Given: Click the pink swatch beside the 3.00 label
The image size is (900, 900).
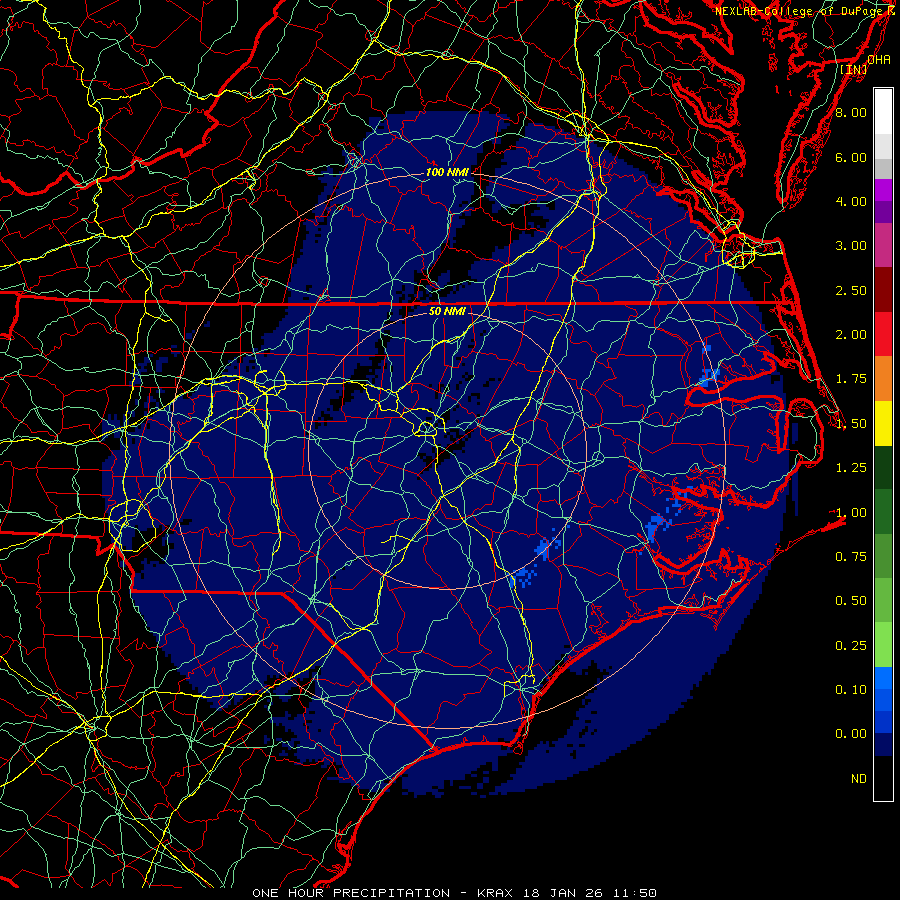Looking at the screenshot, I should click(x=883, y=245).
